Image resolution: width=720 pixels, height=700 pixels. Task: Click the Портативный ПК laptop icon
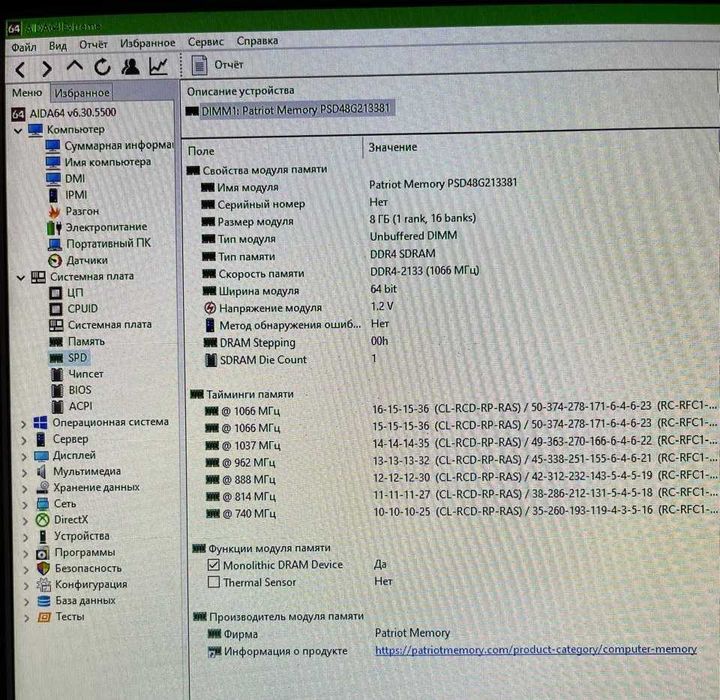click(x=55, y=244)
